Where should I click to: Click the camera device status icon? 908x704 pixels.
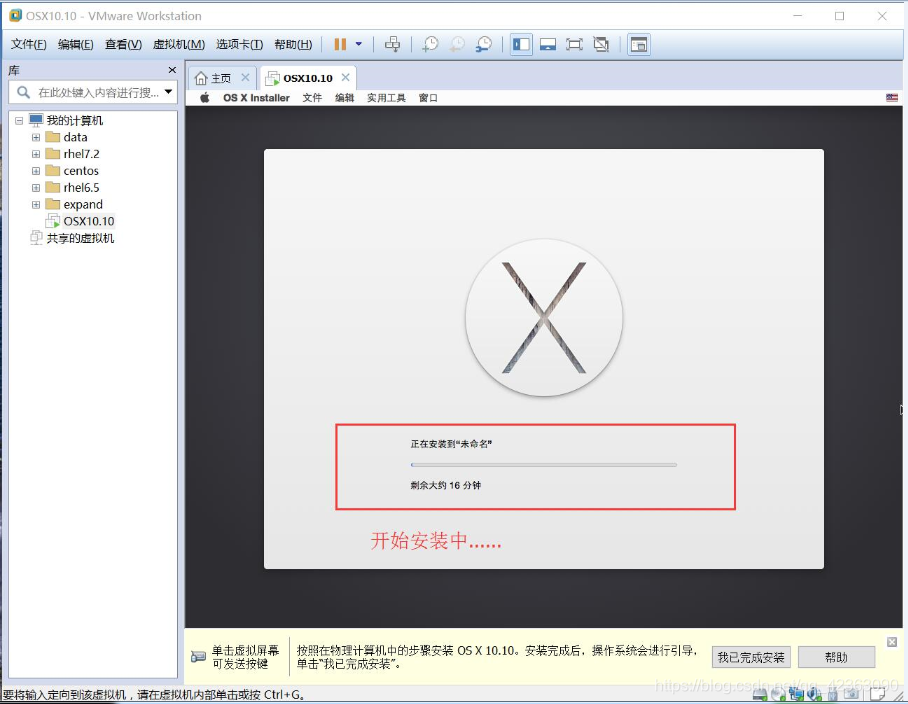851,693
